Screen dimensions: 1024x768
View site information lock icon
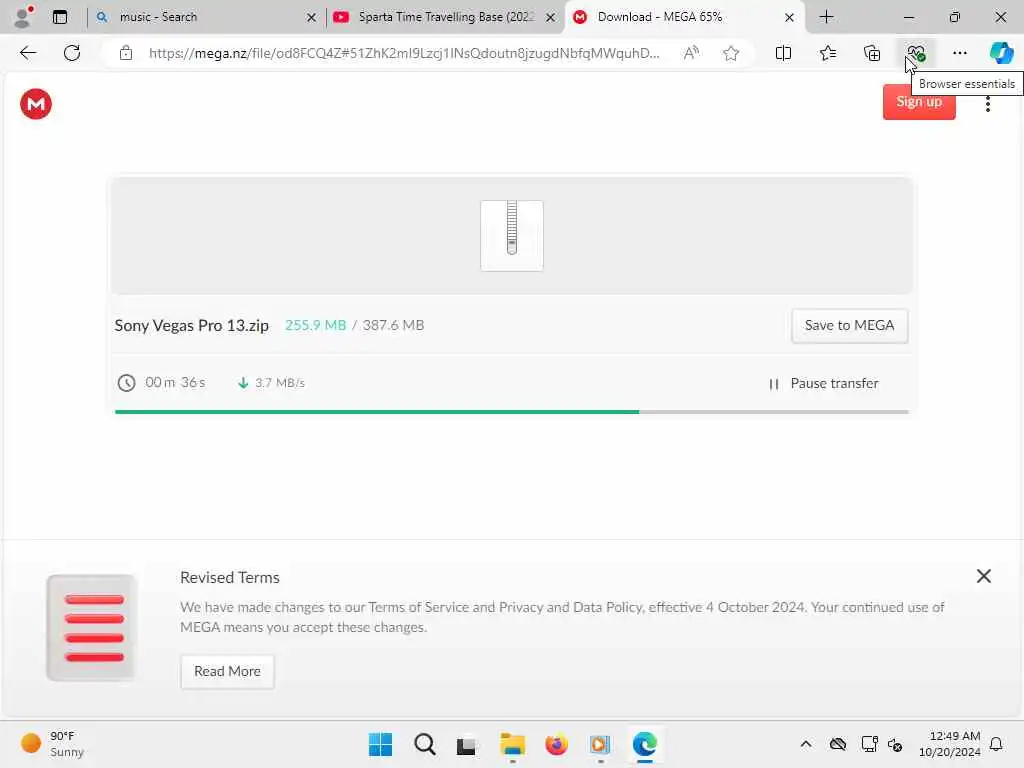pyautogui.click(x=125, y=53)
